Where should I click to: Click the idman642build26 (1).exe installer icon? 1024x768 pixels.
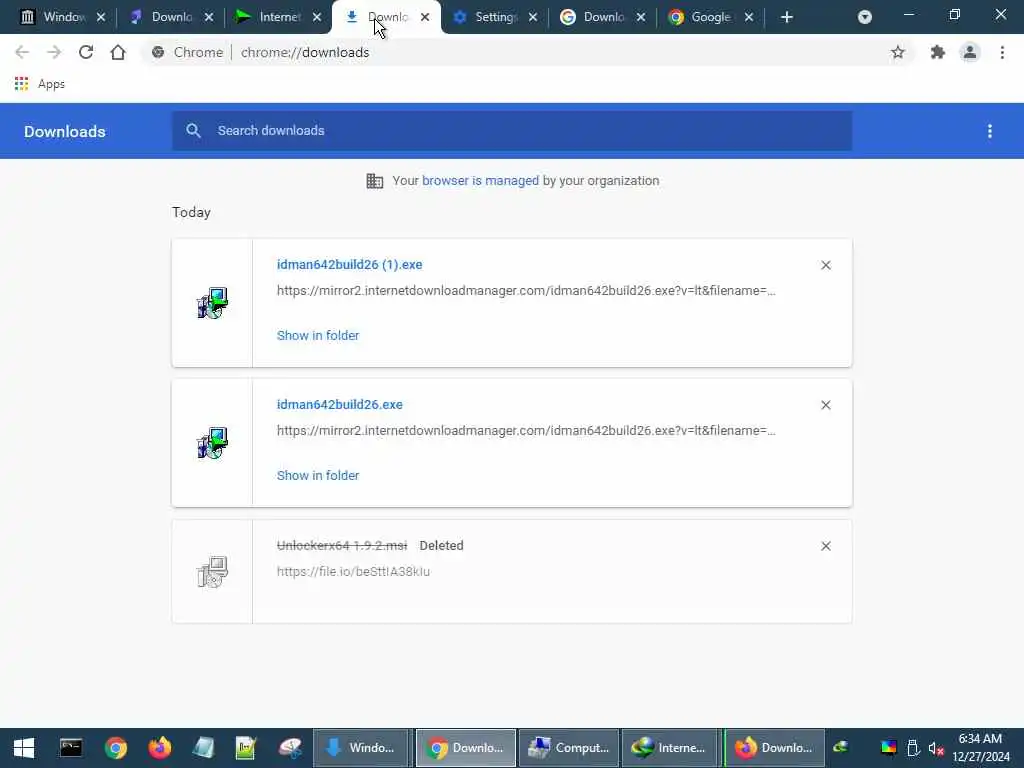point(212,303)
